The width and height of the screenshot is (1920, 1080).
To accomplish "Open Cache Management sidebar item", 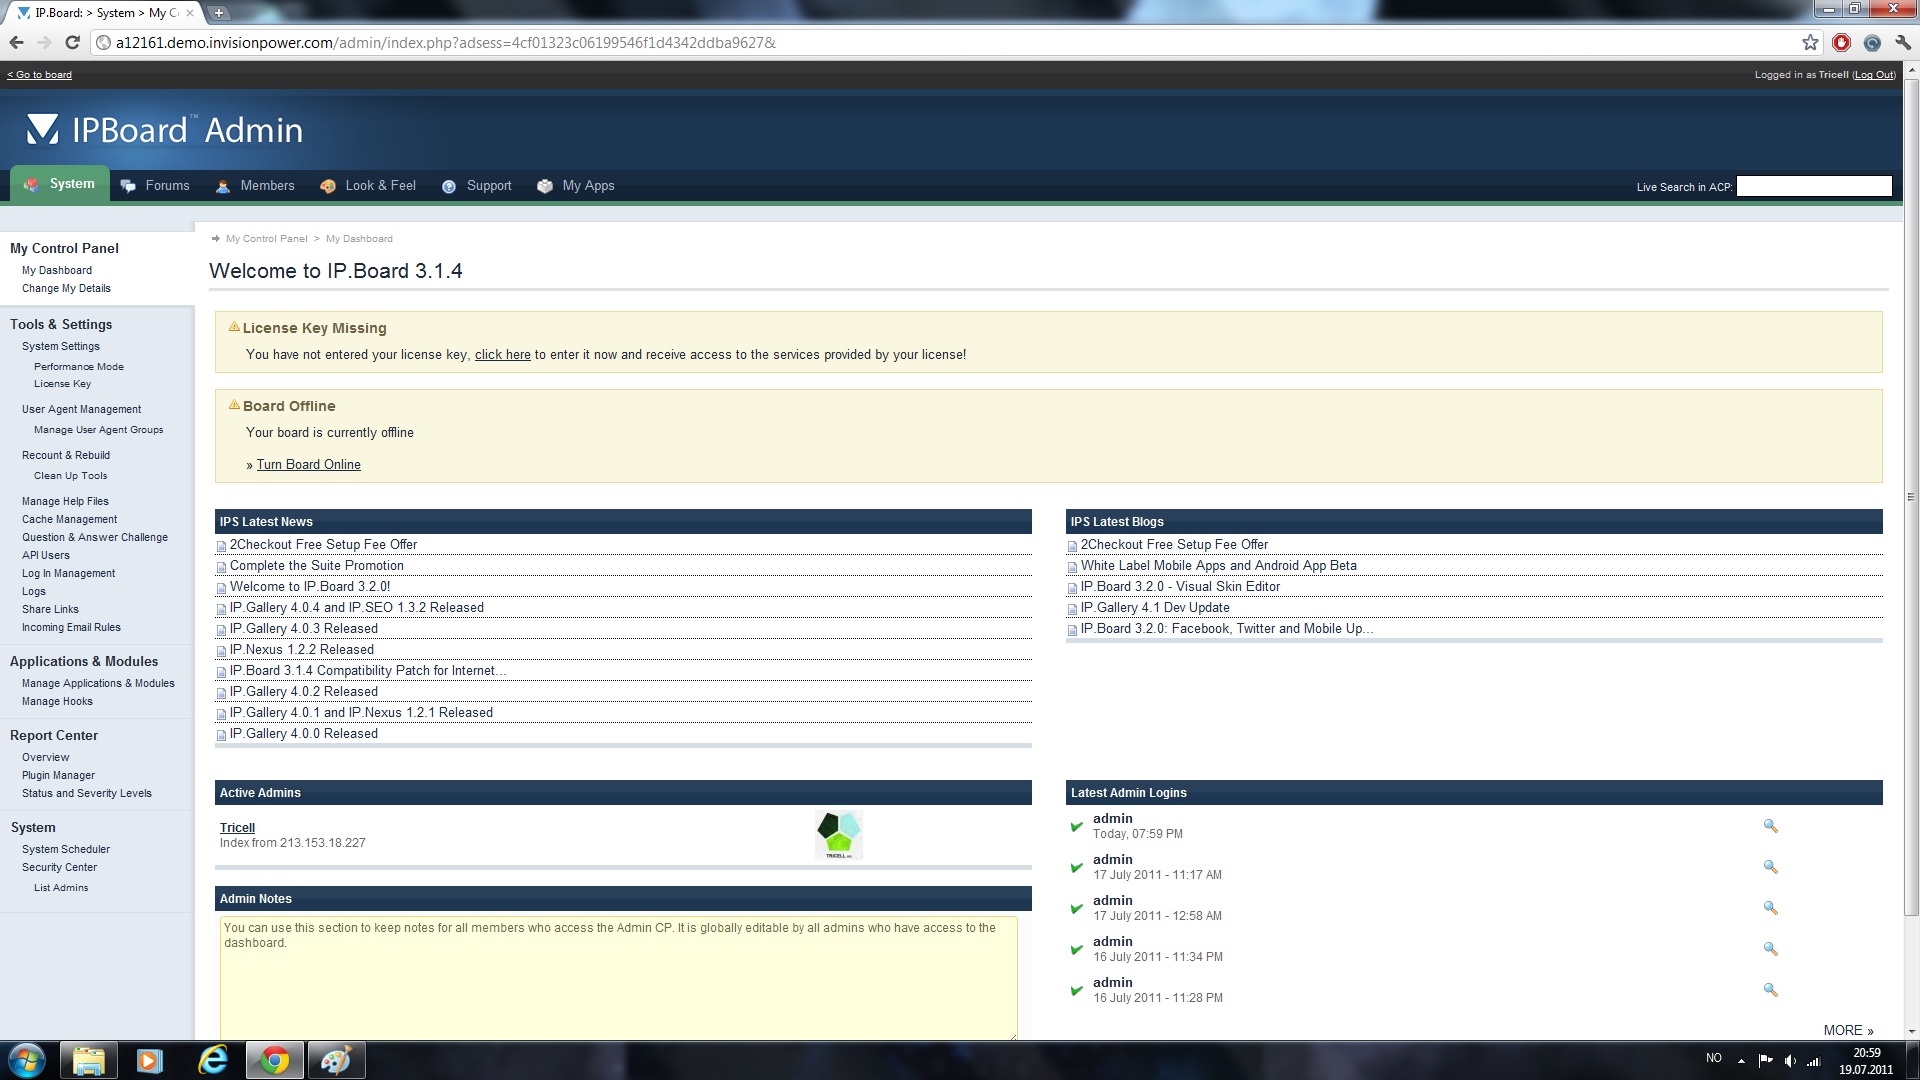I will 69,519.
